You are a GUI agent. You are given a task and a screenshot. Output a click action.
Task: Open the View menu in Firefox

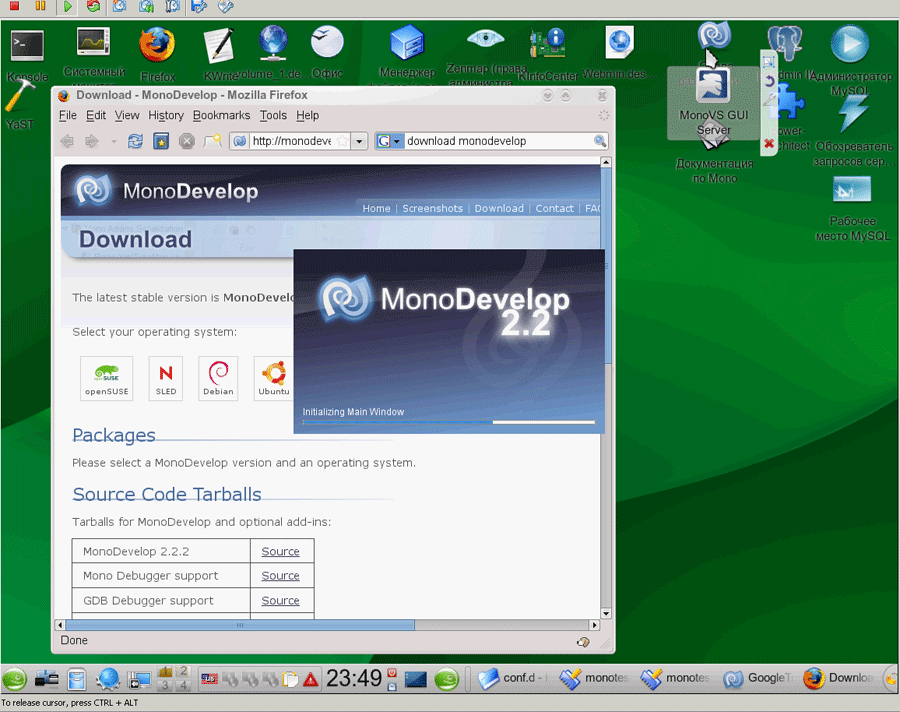pyautogui.click(x=127, y=115)
